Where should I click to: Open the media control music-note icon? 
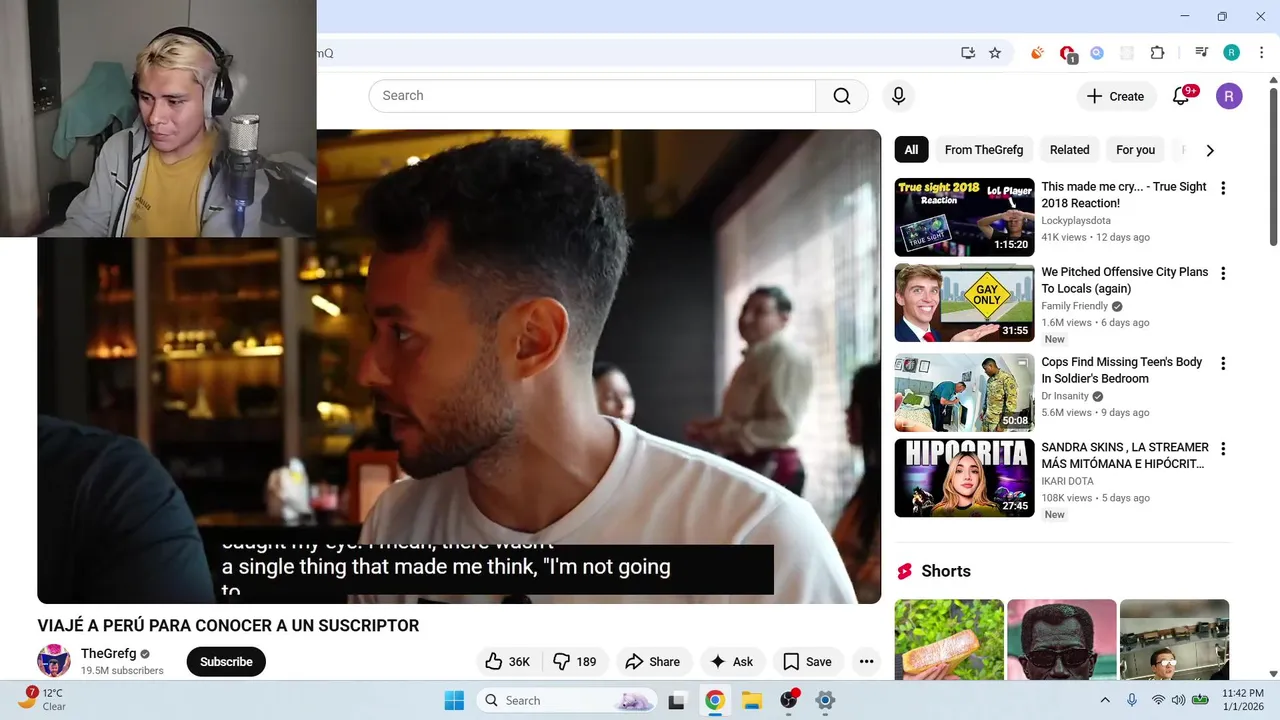click(x=1201, y=53)
